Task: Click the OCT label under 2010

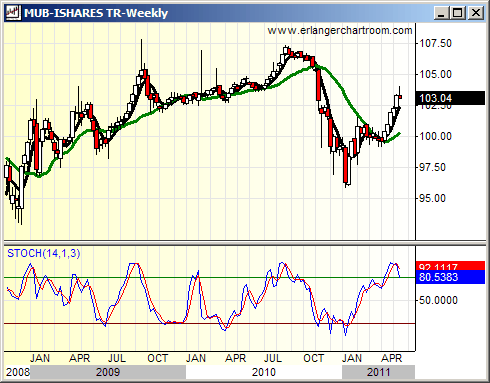Action: point(313,358)
